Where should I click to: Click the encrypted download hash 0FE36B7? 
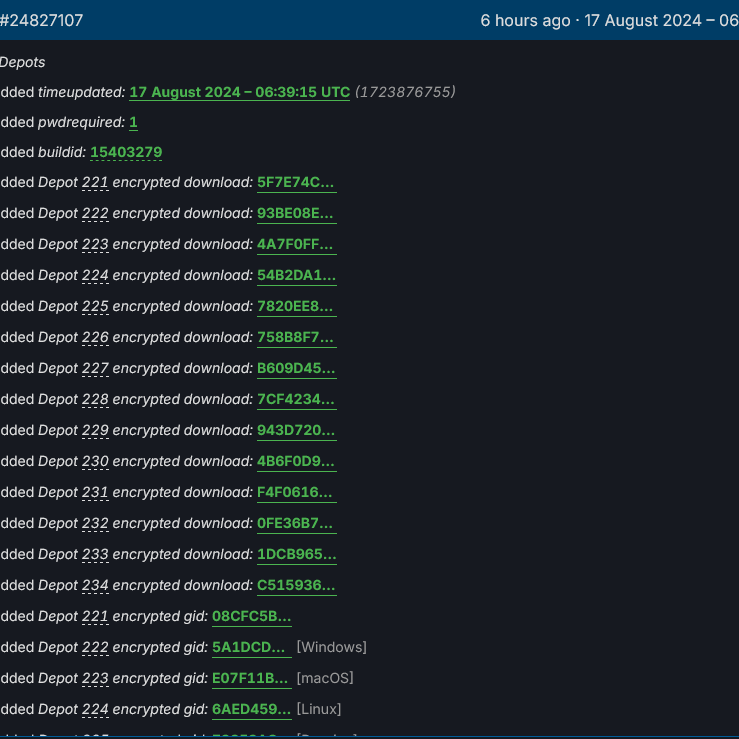pos(296,524)
